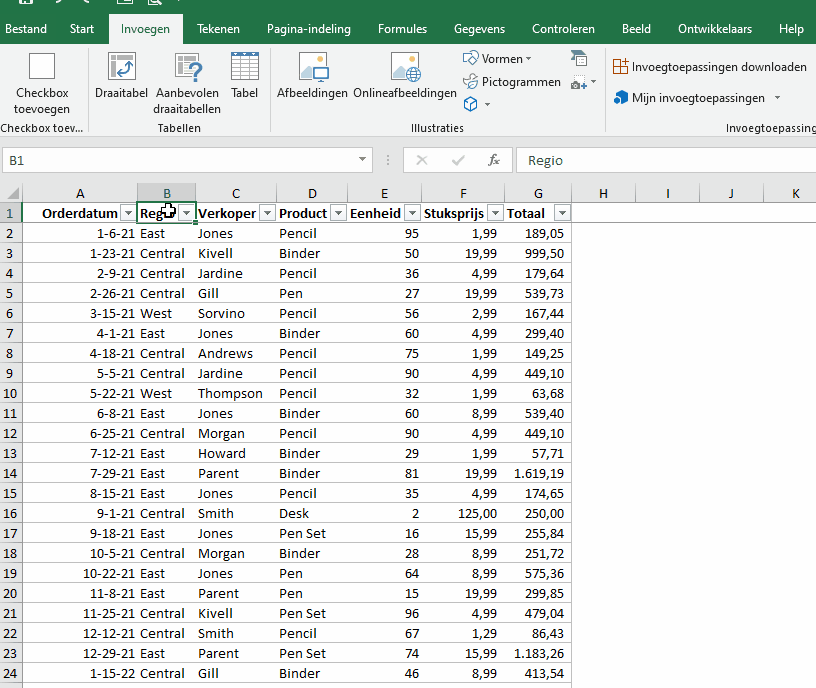The height and width of the screenshot is (688, 816).
Task: Open Aanbevolen draaitabellen
Action: tap(187, 83)
